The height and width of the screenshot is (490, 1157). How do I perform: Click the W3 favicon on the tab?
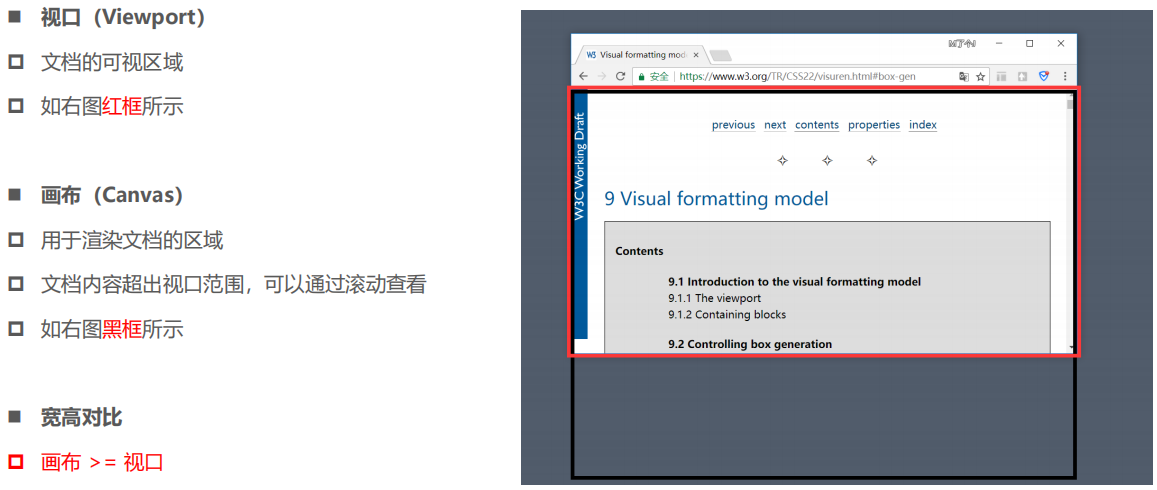click(591, 55)
